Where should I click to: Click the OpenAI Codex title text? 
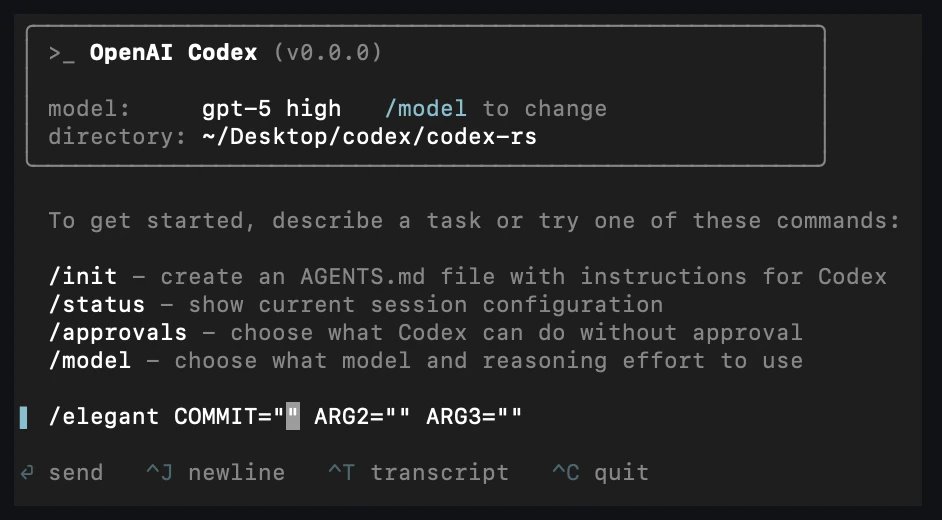pyautogui.click(x=173, y=53)
